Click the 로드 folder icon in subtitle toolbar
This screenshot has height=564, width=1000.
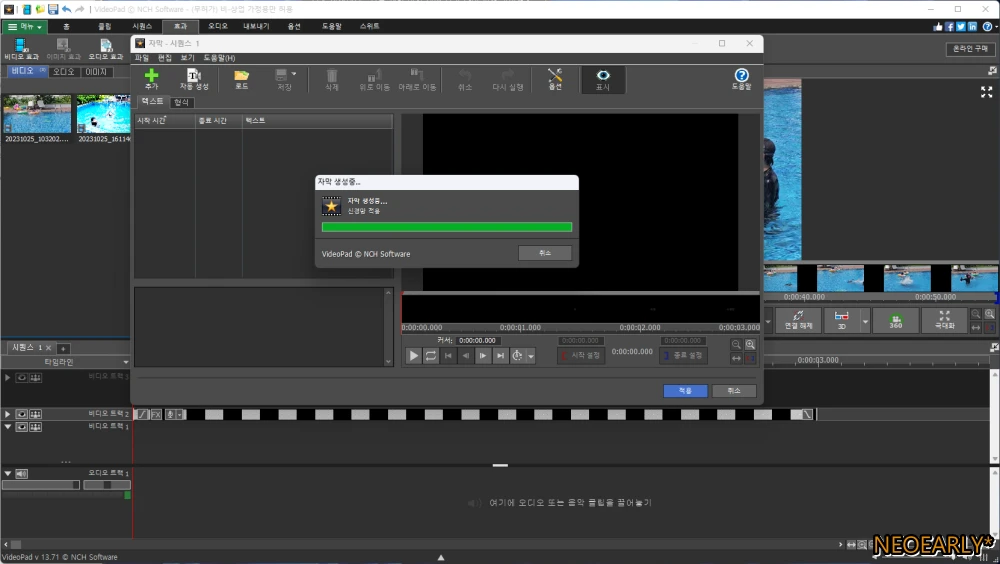pos(242,79)
